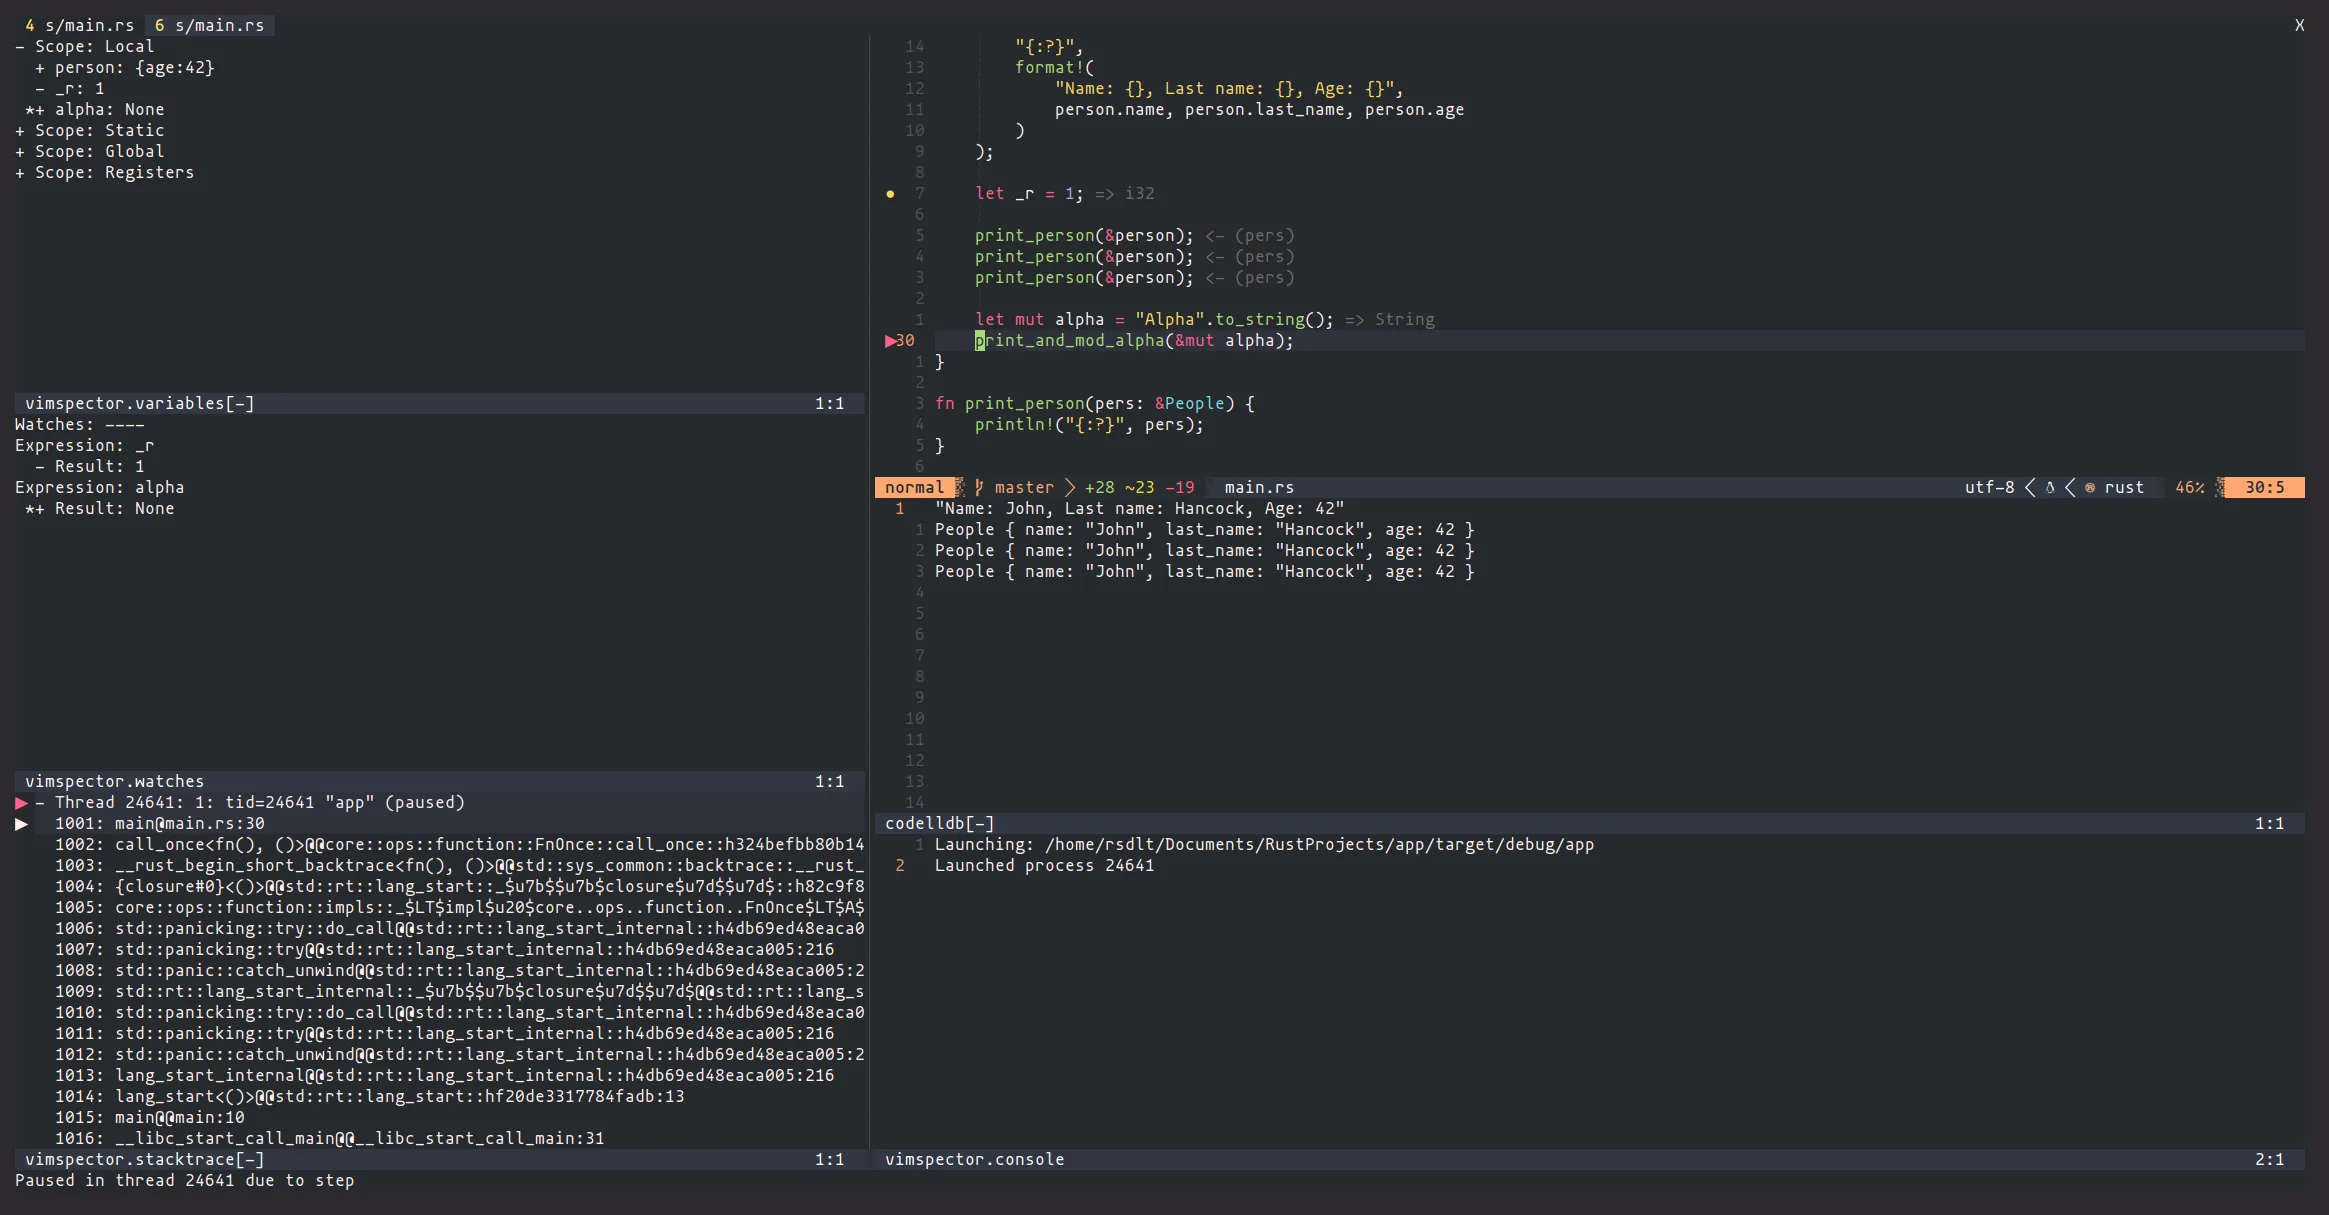Focus the 'vimspector.watches' window title bar
Viewport: 2329px width, 1215px height.
click(440, 781)
